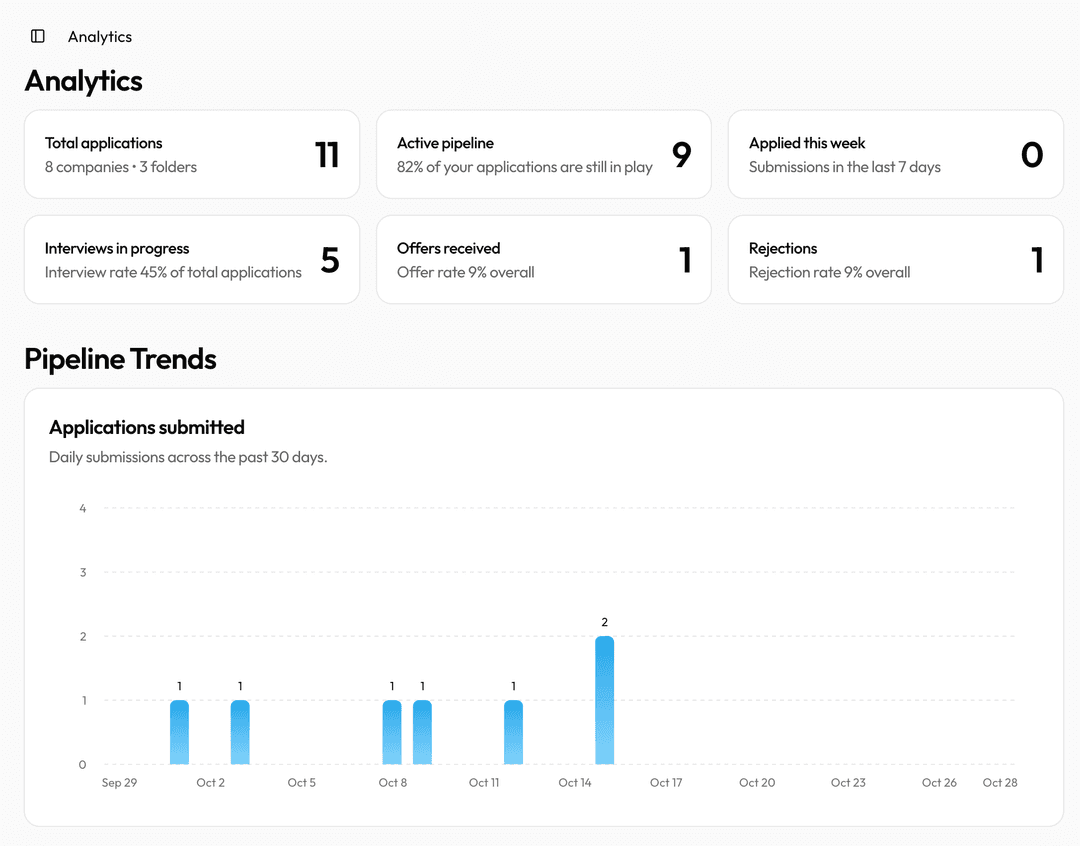The width and height of the screenshot is (1080, 846).
Task: Select the Active pipeline card
Action: tap(543, 154)
